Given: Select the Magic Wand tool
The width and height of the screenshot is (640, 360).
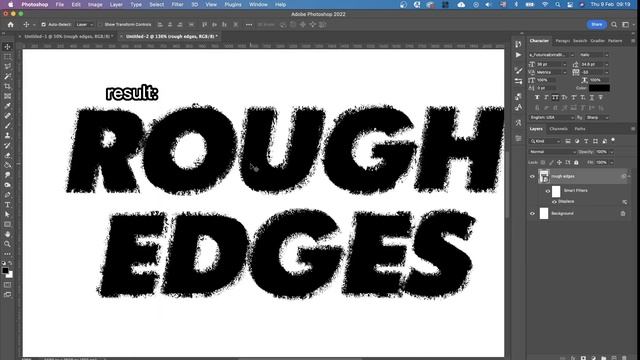Looking at the screenshot, I should [7, 76].
